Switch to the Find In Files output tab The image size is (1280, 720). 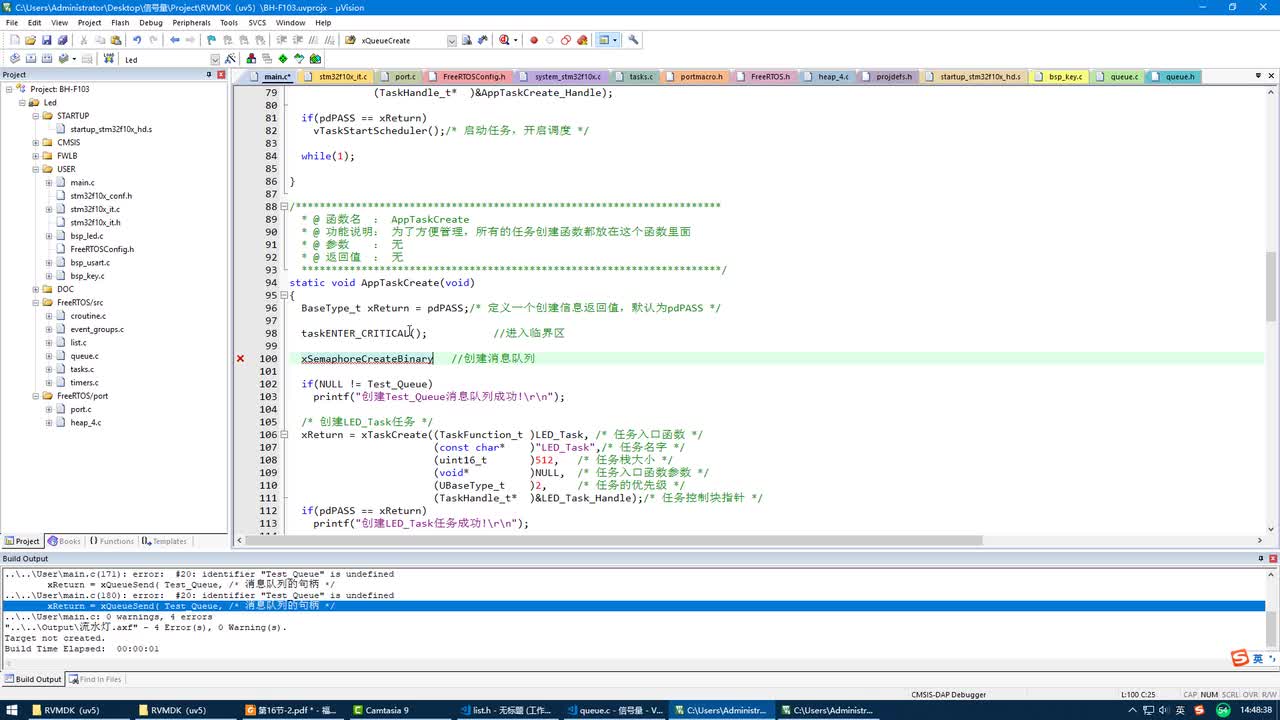pyautogui.click(x=95, y=679)
